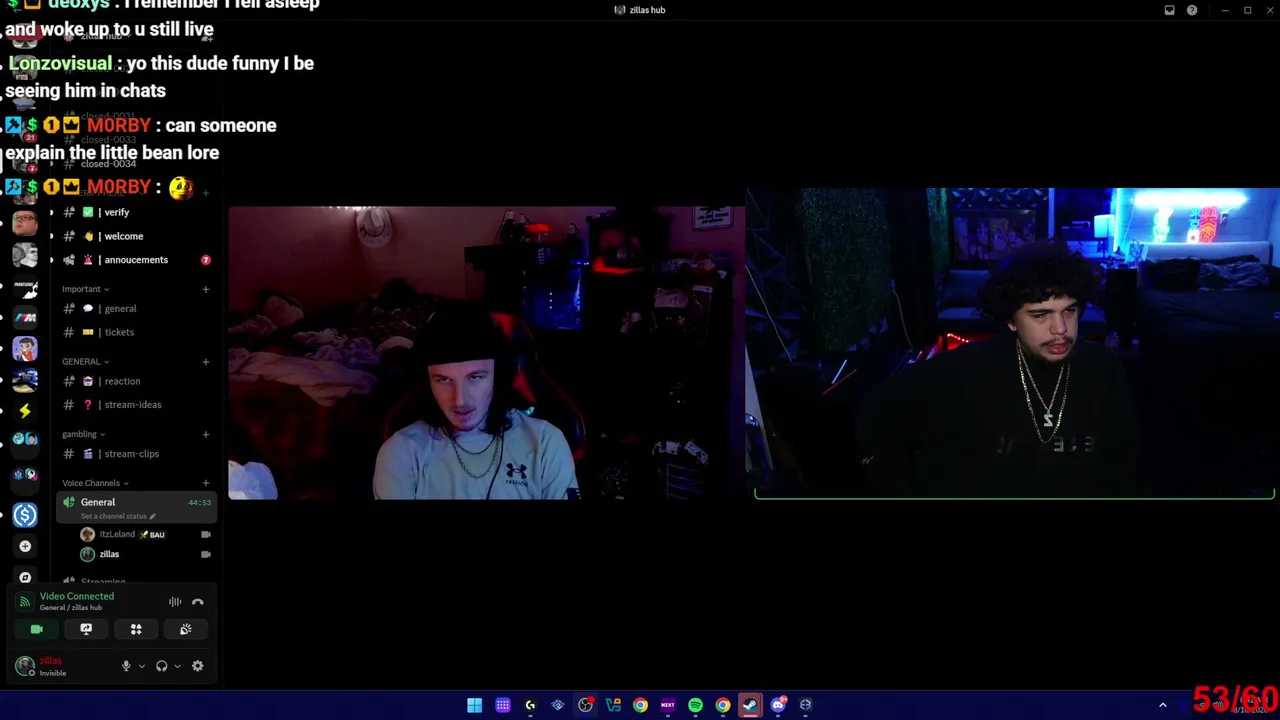Open the microphone input options arrow
Image resolution: width=1280 pixels, height=720 pixels.
point(142,666)
